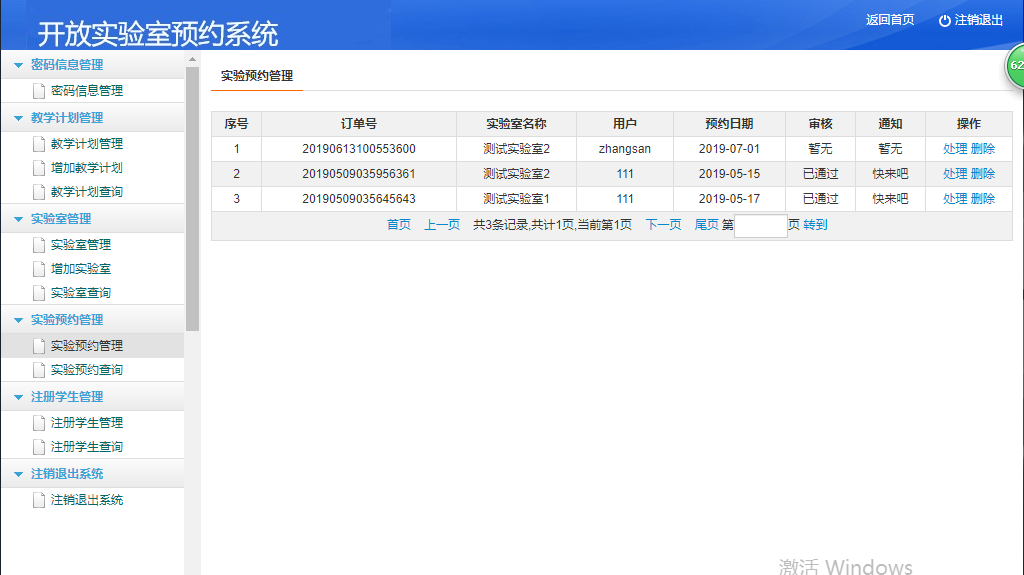The height and width of the screenshot is (575, 1024).
Task: Click 处理 for order 20190509035645643
Action: [x=955, y=199]
